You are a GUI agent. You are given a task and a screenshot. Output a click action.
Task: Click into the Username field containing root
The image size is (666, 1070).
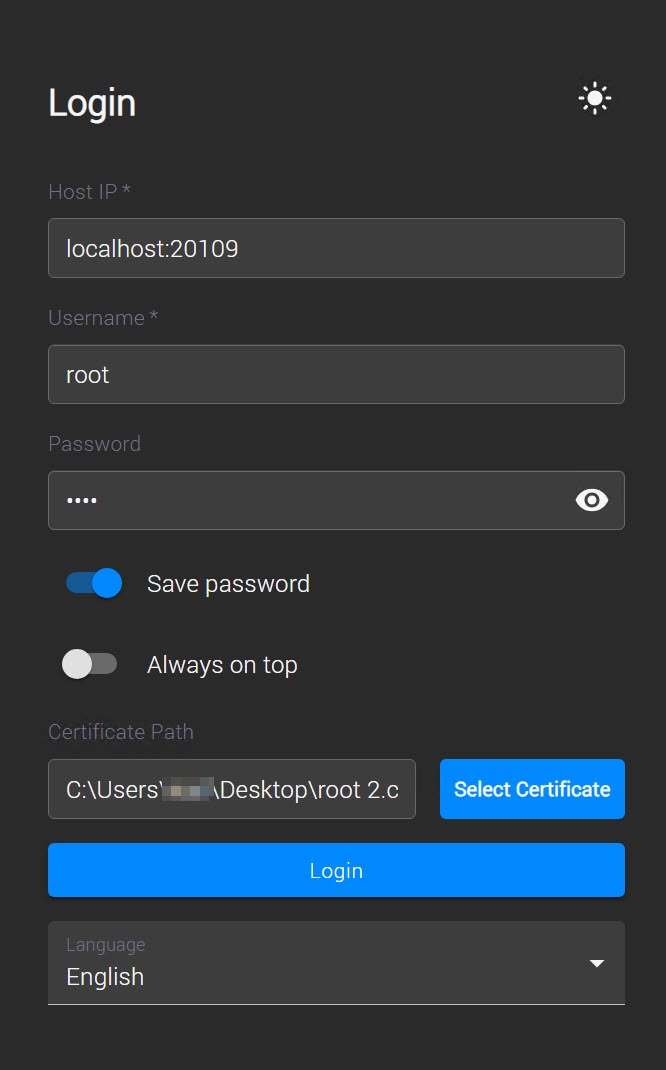[336, 375]
